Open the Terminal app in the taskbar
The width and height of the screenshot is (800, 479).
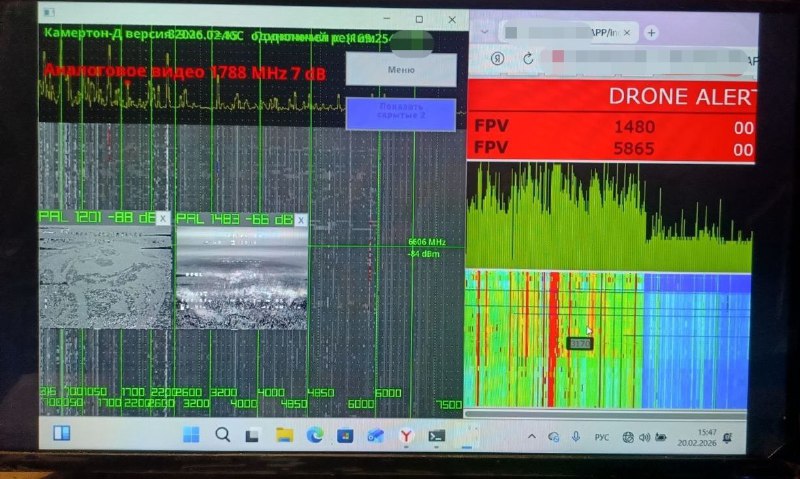point(436,436)
